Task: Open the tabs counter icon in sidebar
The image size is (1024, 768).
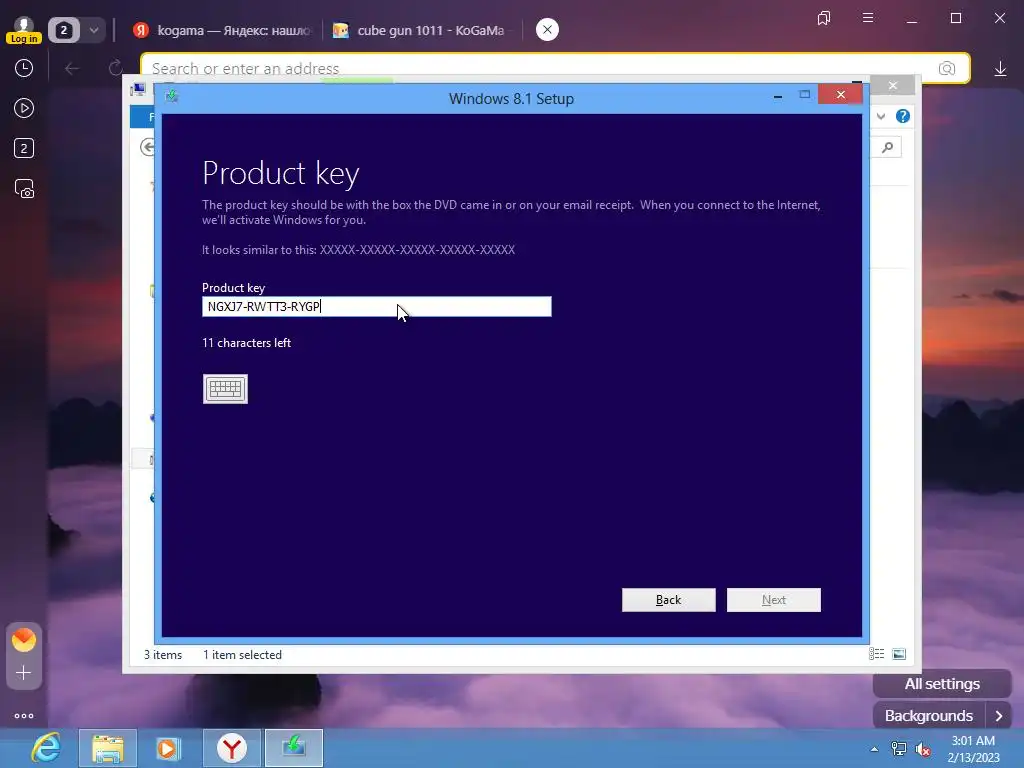Action: click(24, 148)
